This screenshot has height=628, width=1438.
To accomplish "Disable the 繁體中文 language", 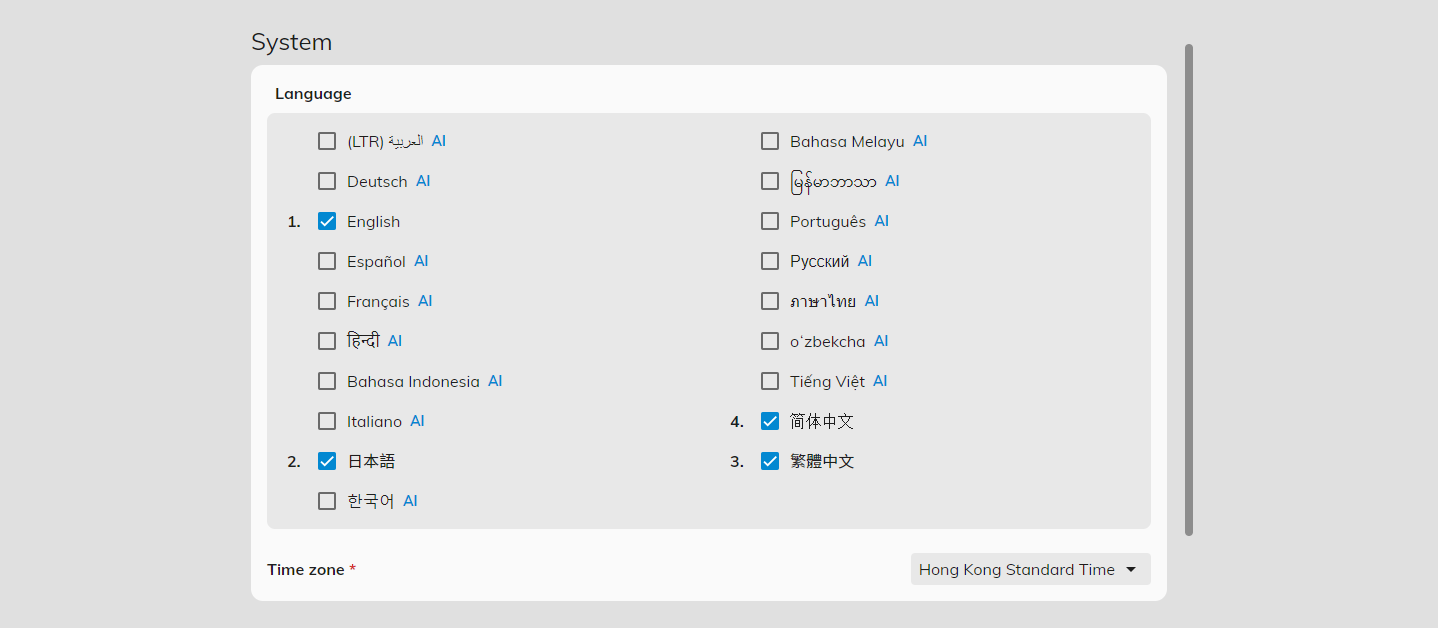I will point(770,461).
